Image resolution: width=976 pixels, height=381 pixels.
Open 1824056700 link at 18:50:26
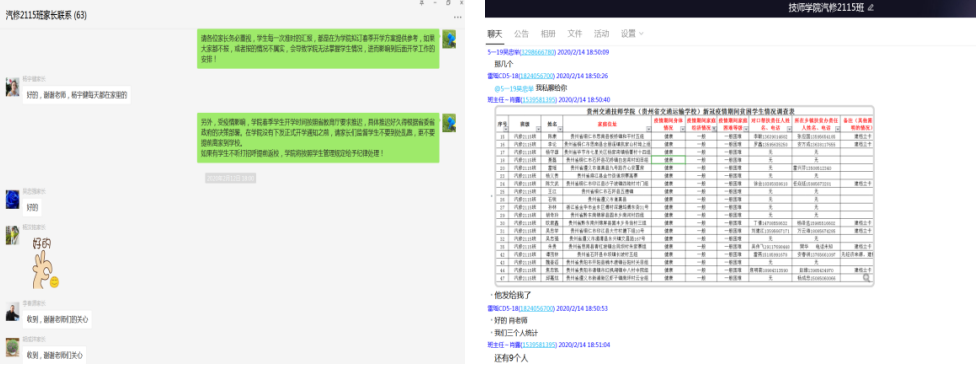(x=538, y=76)
